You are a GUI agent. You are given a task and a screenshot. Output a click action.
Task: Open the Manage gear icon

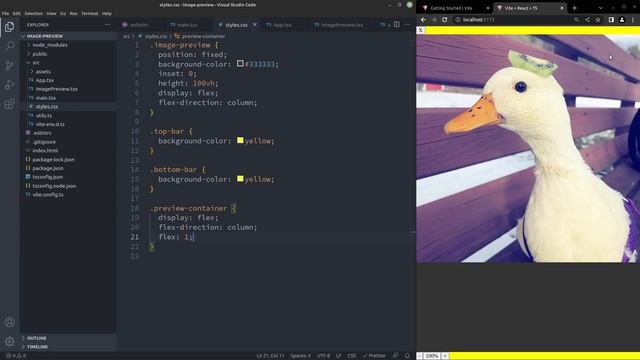pos(9,341)
